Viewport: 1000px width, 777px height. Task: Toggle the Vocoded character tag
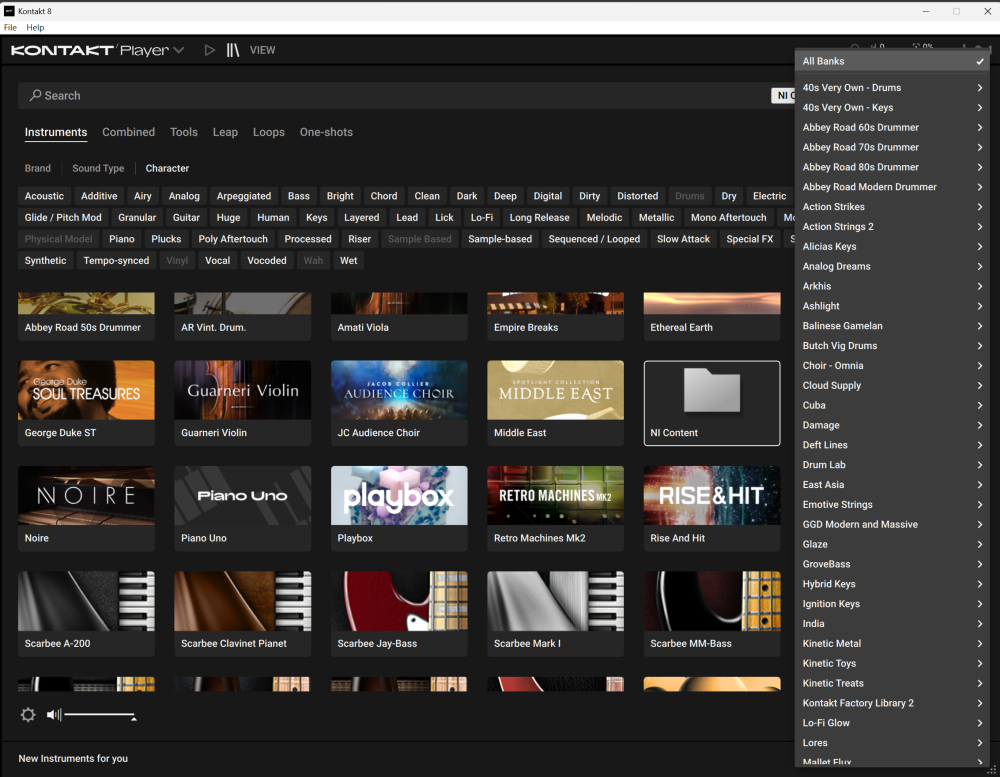point(267,260)
